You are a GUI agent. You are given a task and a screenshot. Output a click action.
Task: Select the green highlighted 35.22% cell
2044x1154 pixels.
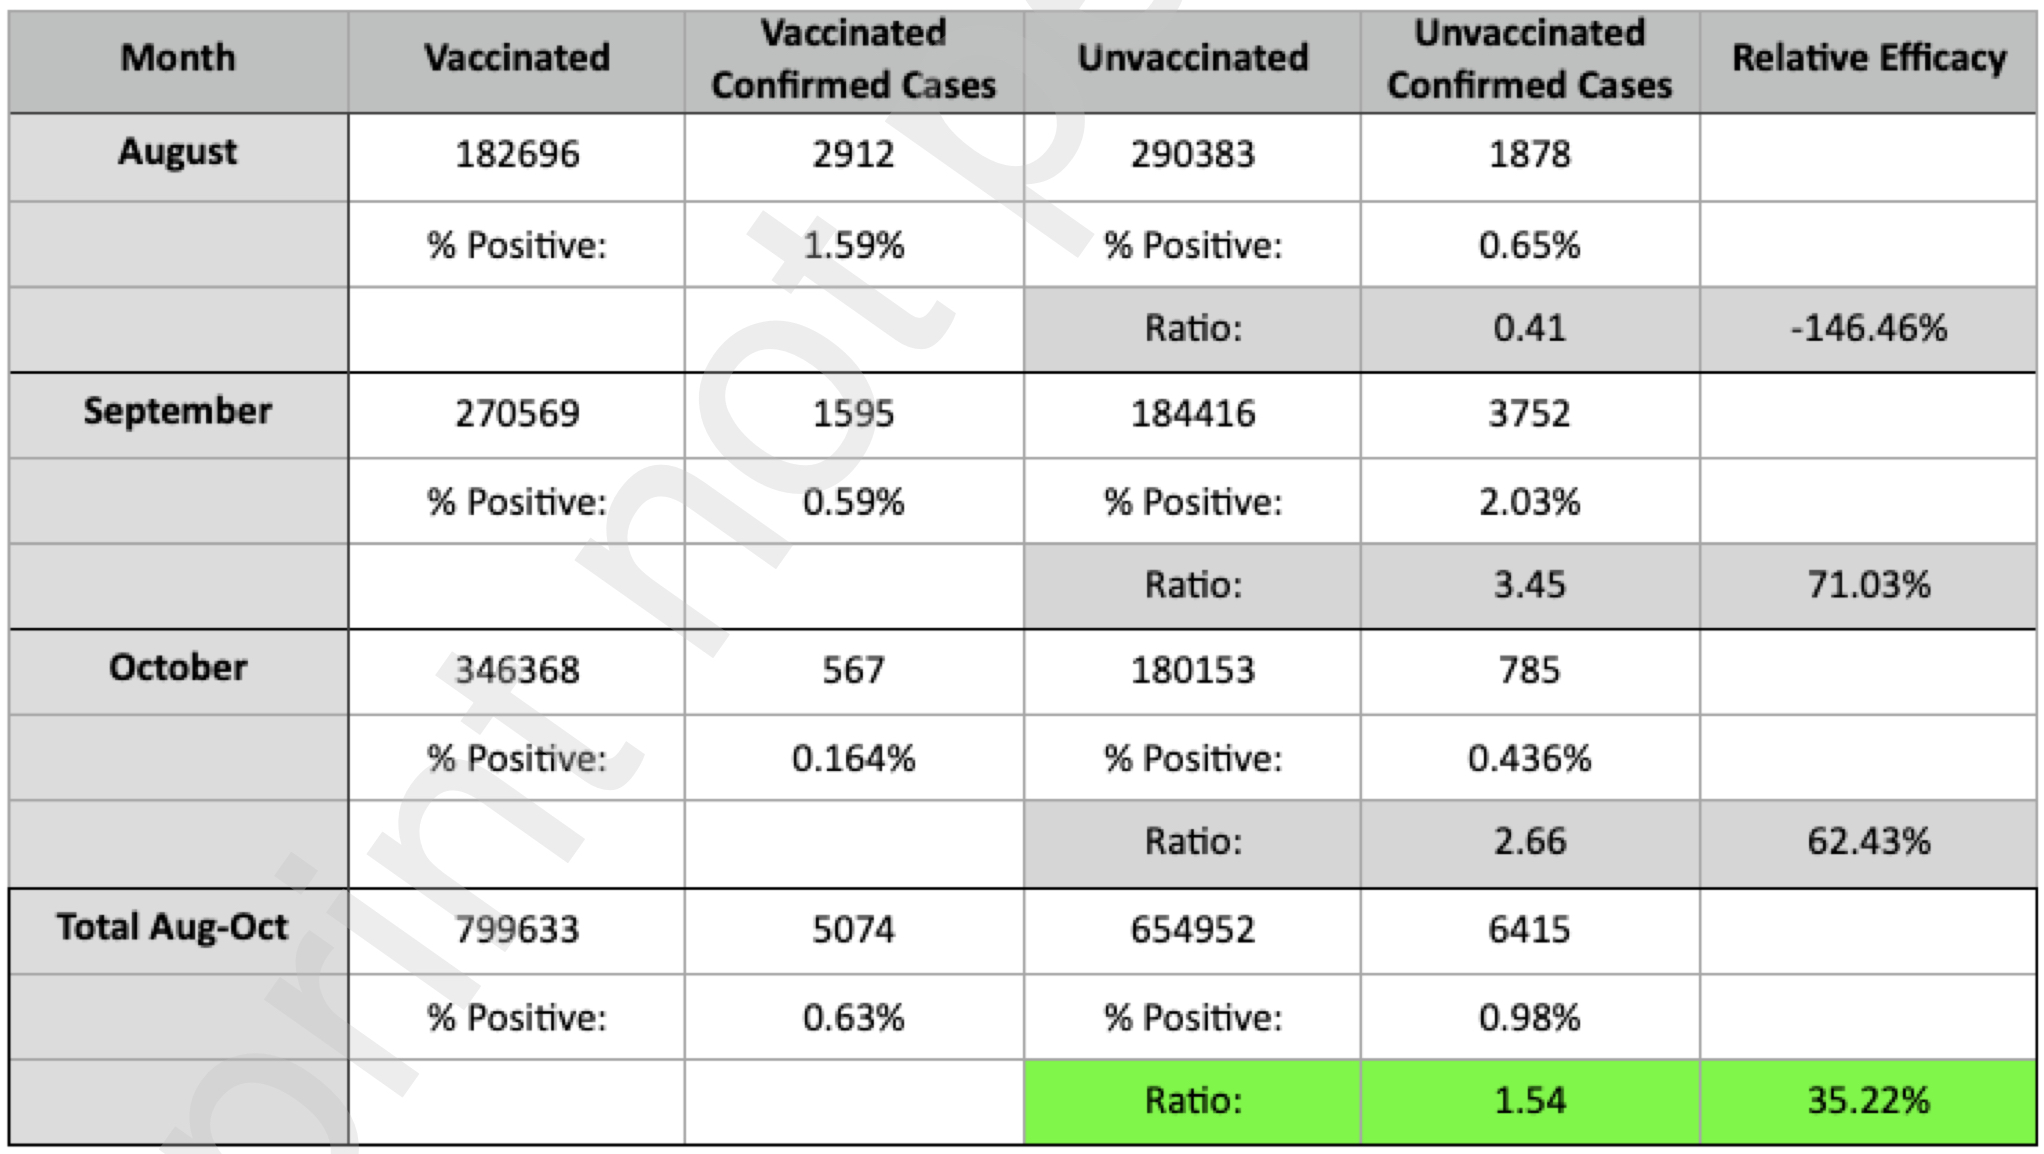click(x=1868, y=1101)
